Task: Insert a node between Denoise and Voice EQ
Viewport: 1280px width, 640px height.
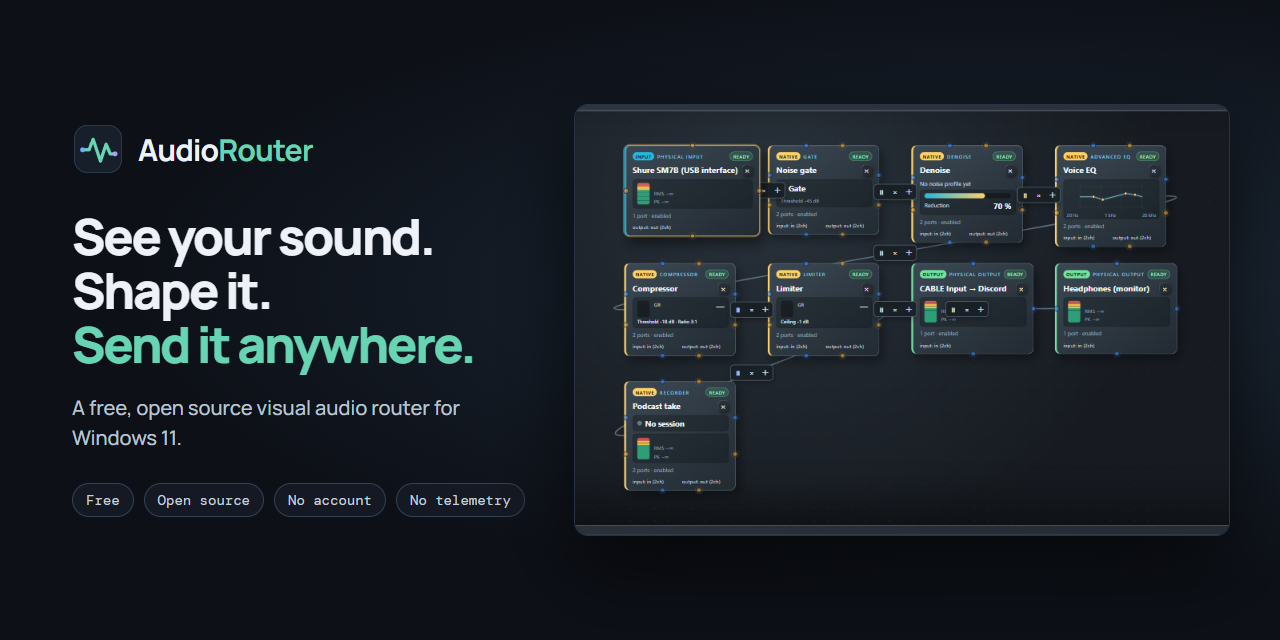Action: pos(1052,195)
